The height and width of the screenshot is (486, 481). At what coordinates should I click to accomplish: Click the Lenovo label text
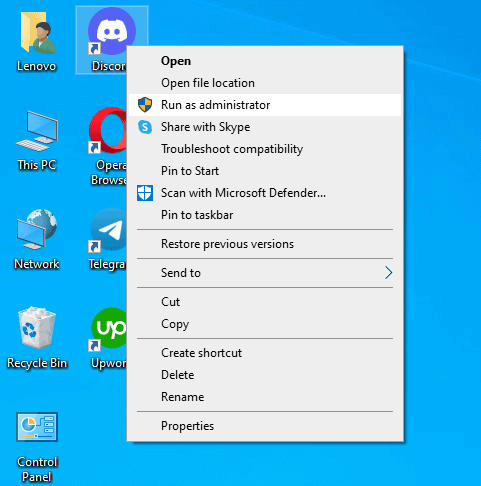(37, 66)
